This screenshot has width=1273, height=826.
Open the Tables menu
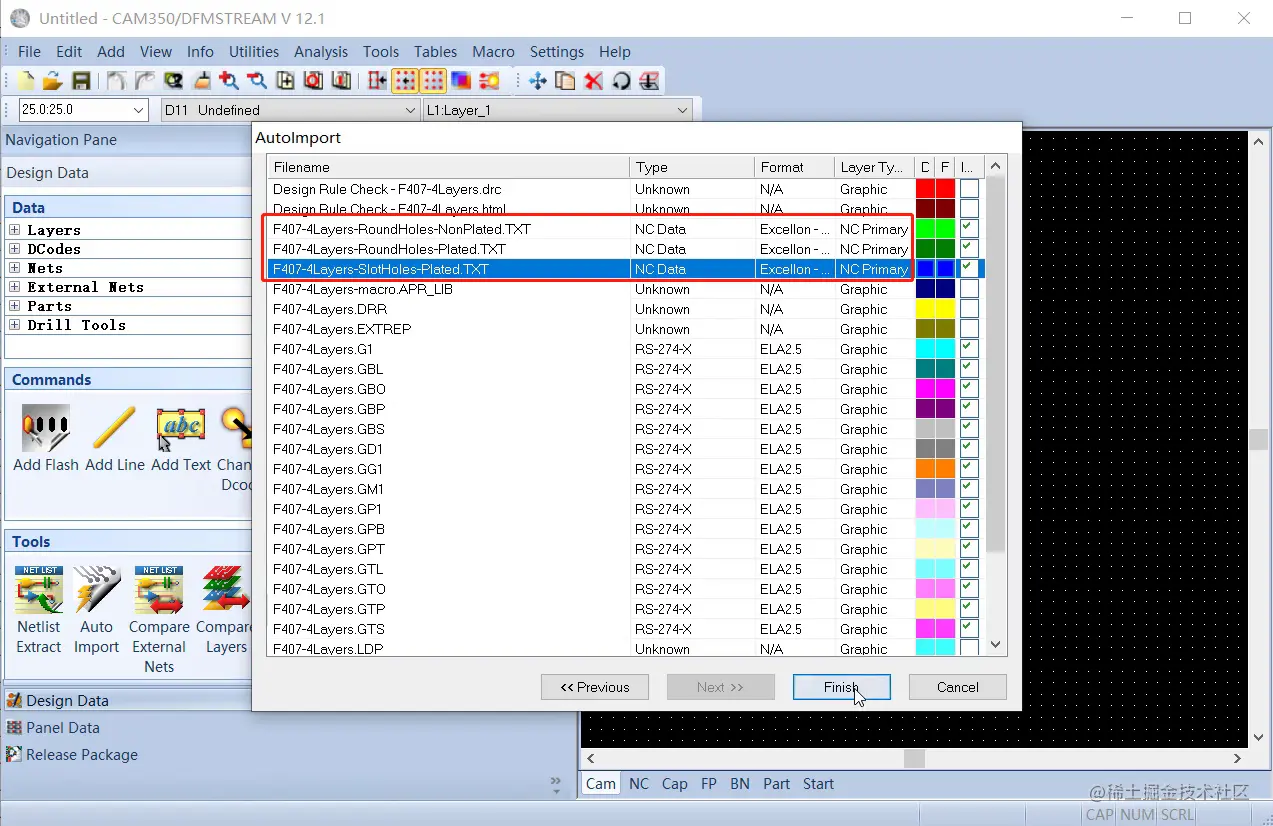[435, 52]
